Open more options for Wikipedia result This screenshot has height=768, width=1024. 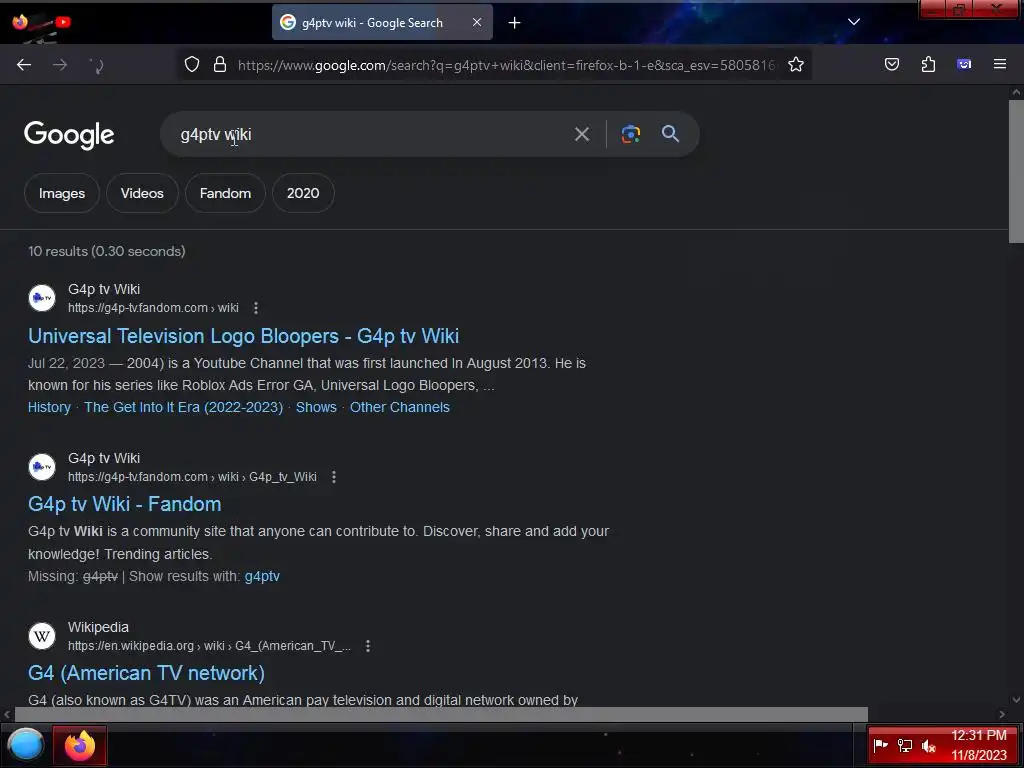coord(368,646)
